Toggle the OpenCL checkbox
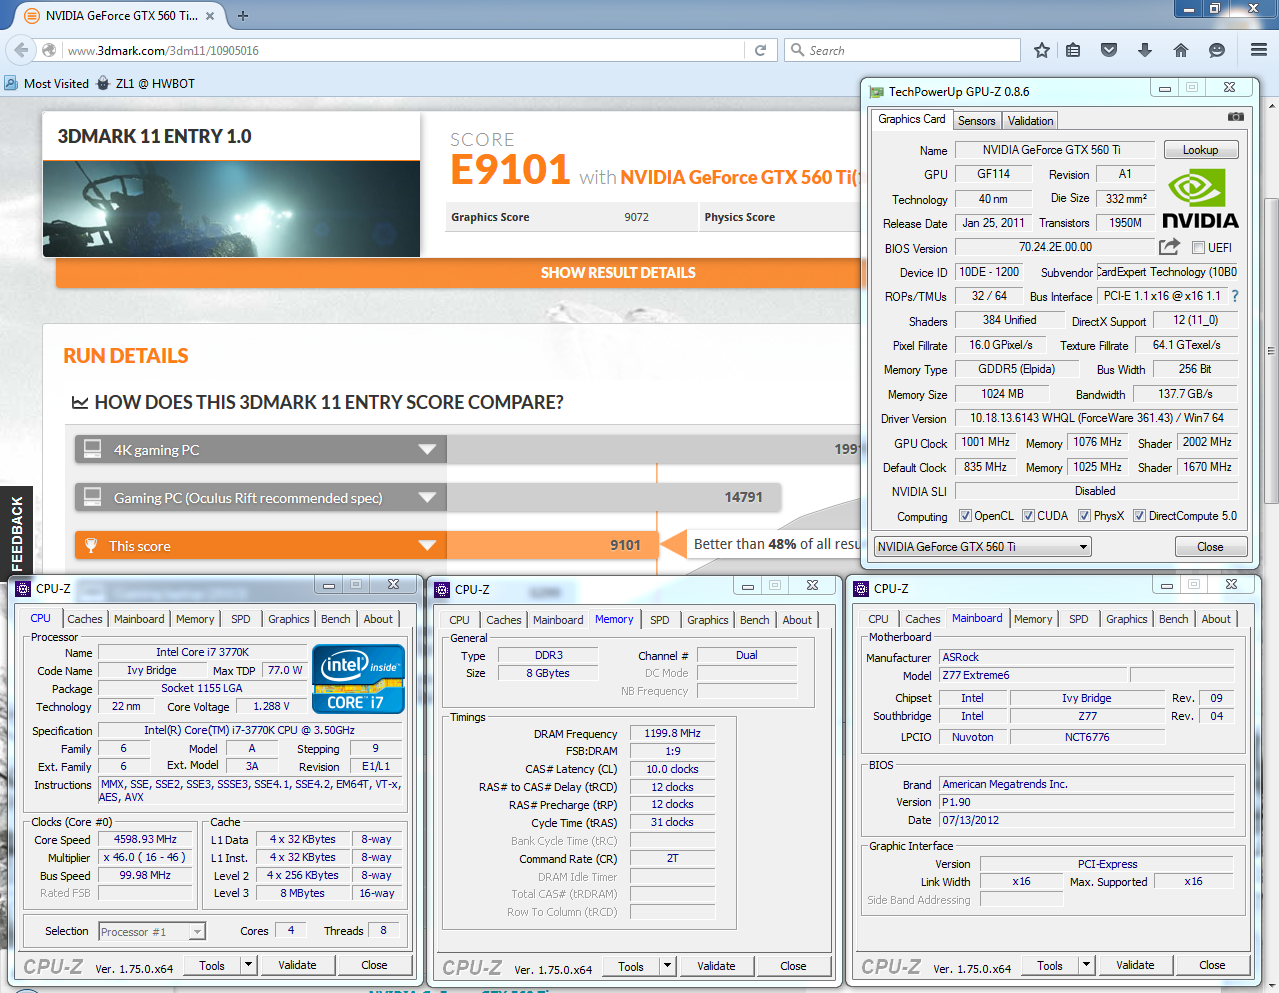 (965, 516)
